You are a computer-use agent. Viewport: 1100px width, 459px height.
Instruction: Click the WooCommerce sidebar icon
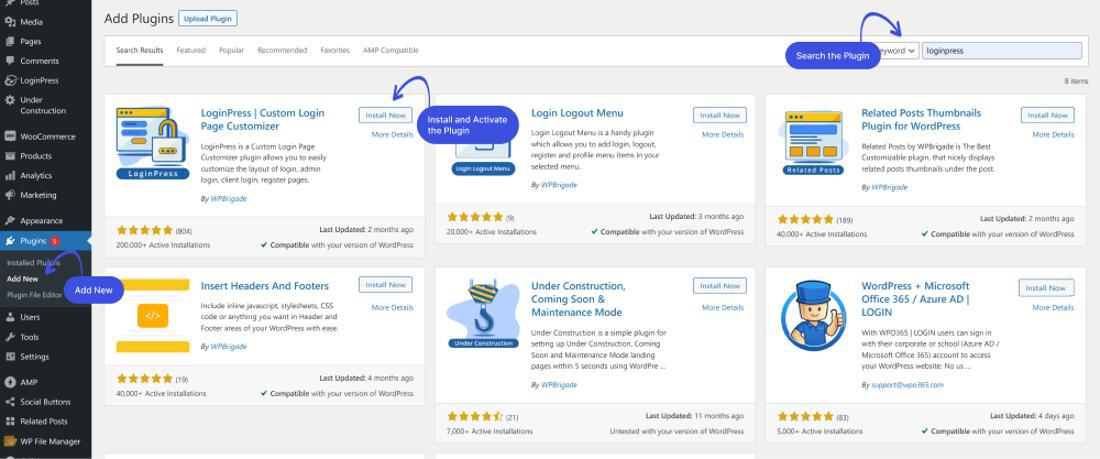[x=10, y=136]
